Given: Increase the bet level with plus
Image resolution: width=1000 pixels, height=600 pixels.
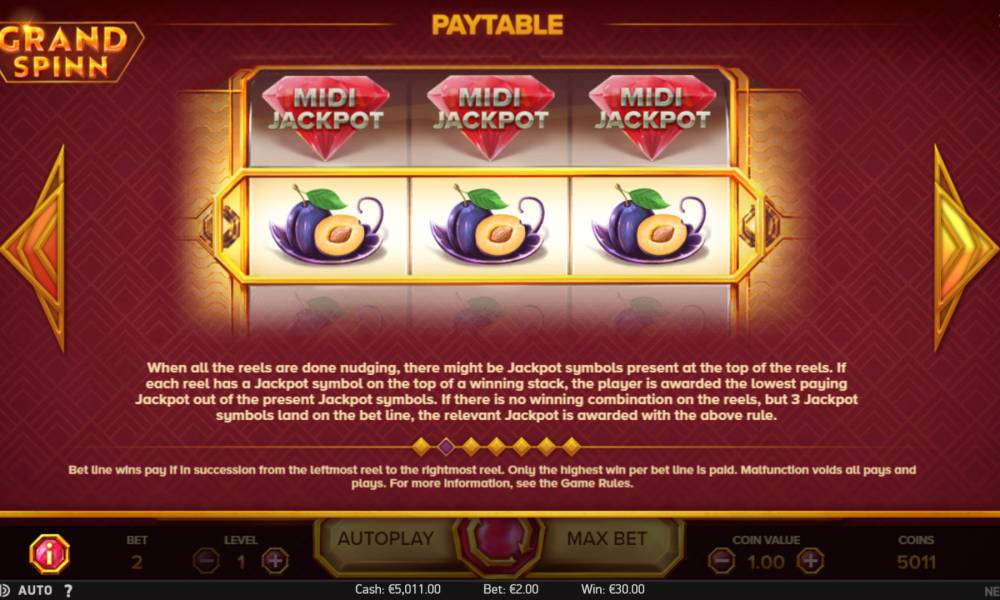Looking at the screenshot, I should (x=275, y=561).
